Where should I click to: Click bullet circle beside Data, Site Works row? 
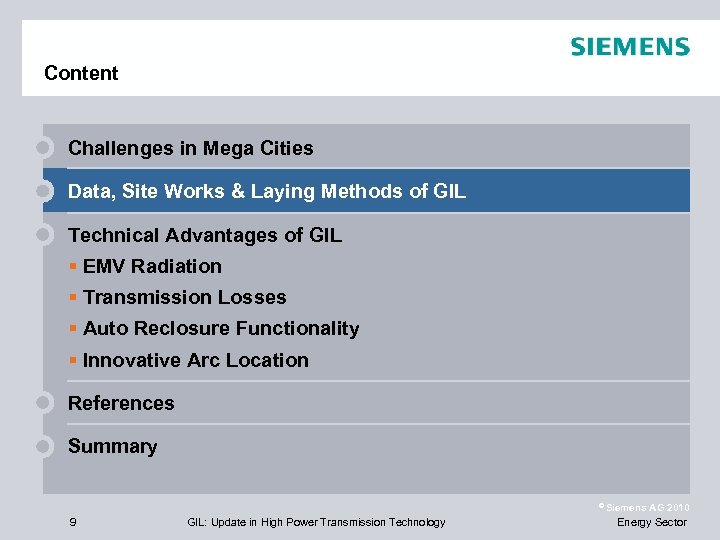(x=44, y=191)
